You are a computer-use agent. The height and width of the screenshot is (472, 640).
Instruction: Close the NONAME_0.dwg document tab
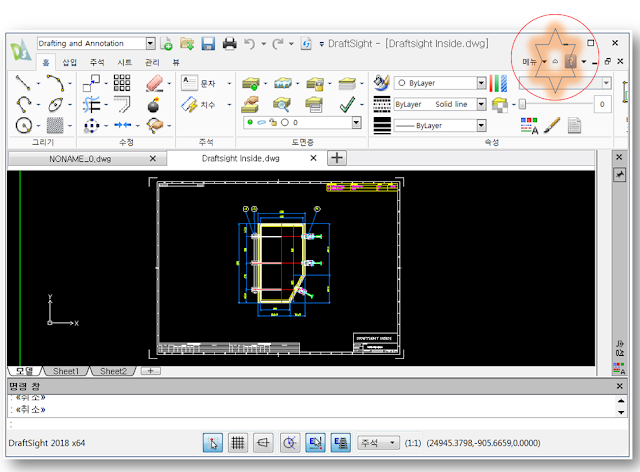(152, 158)
